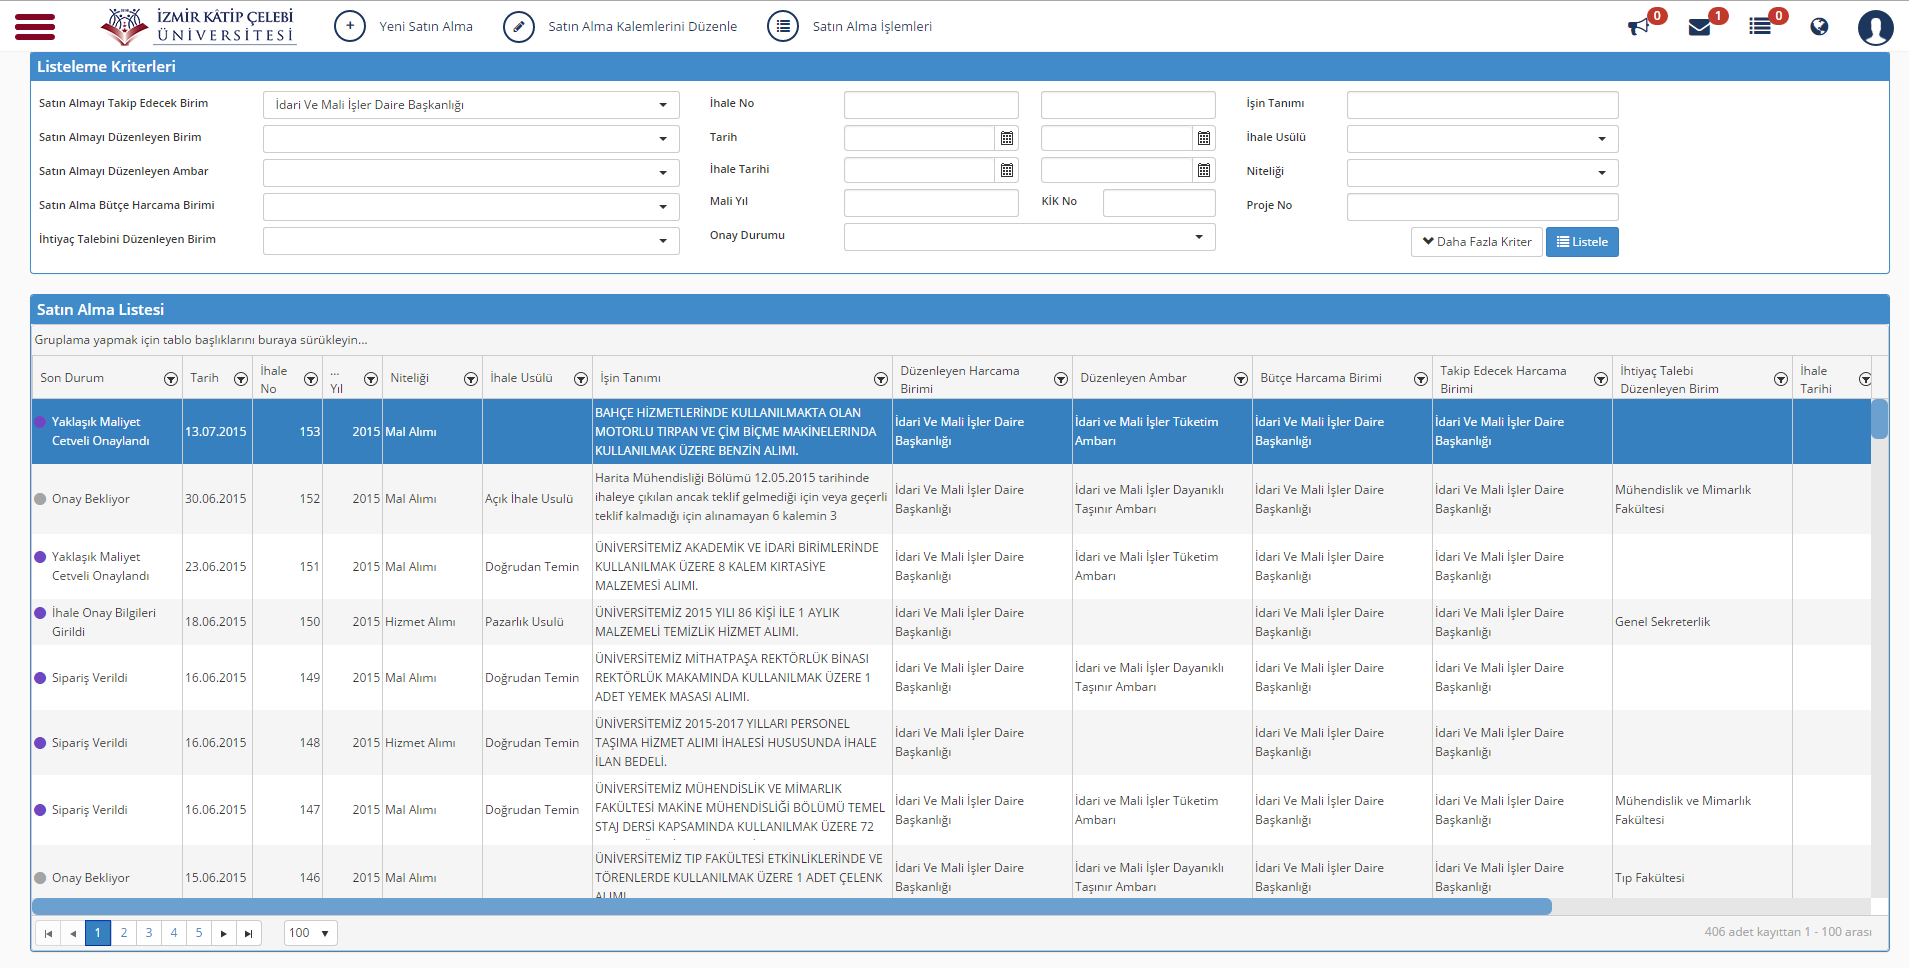Click the horizontal scrollbar of the table
Screen dimensions: 1909x968
point(791,907)
